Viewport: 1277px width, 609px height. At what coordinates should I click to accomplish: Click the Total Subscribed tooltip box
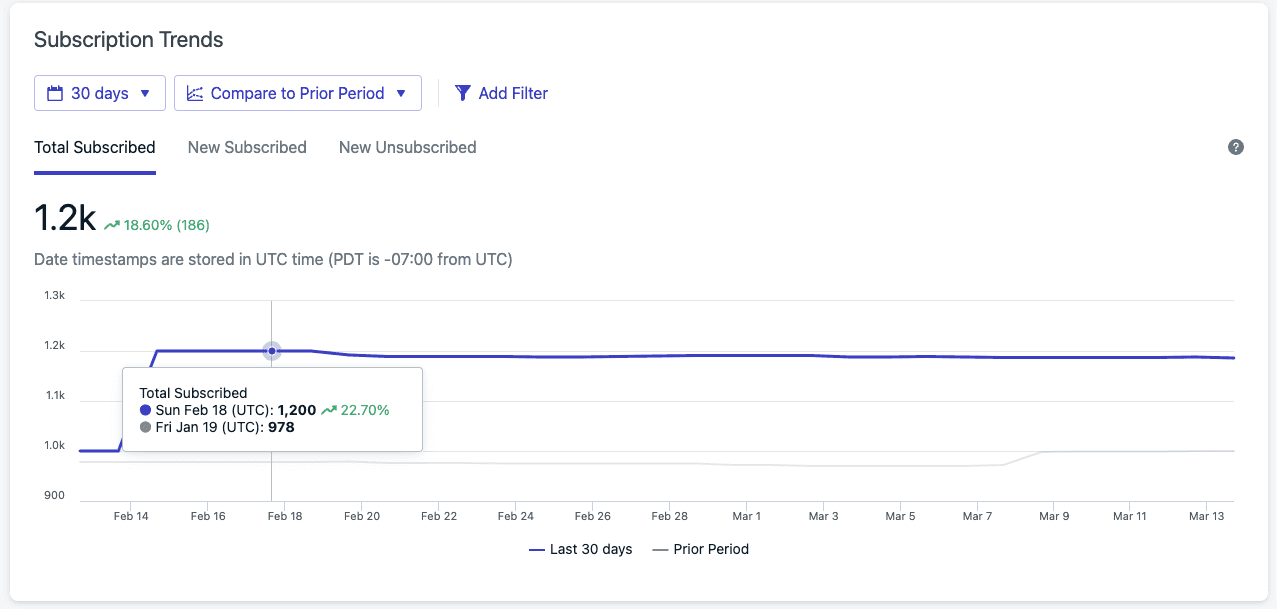[271, 409]
